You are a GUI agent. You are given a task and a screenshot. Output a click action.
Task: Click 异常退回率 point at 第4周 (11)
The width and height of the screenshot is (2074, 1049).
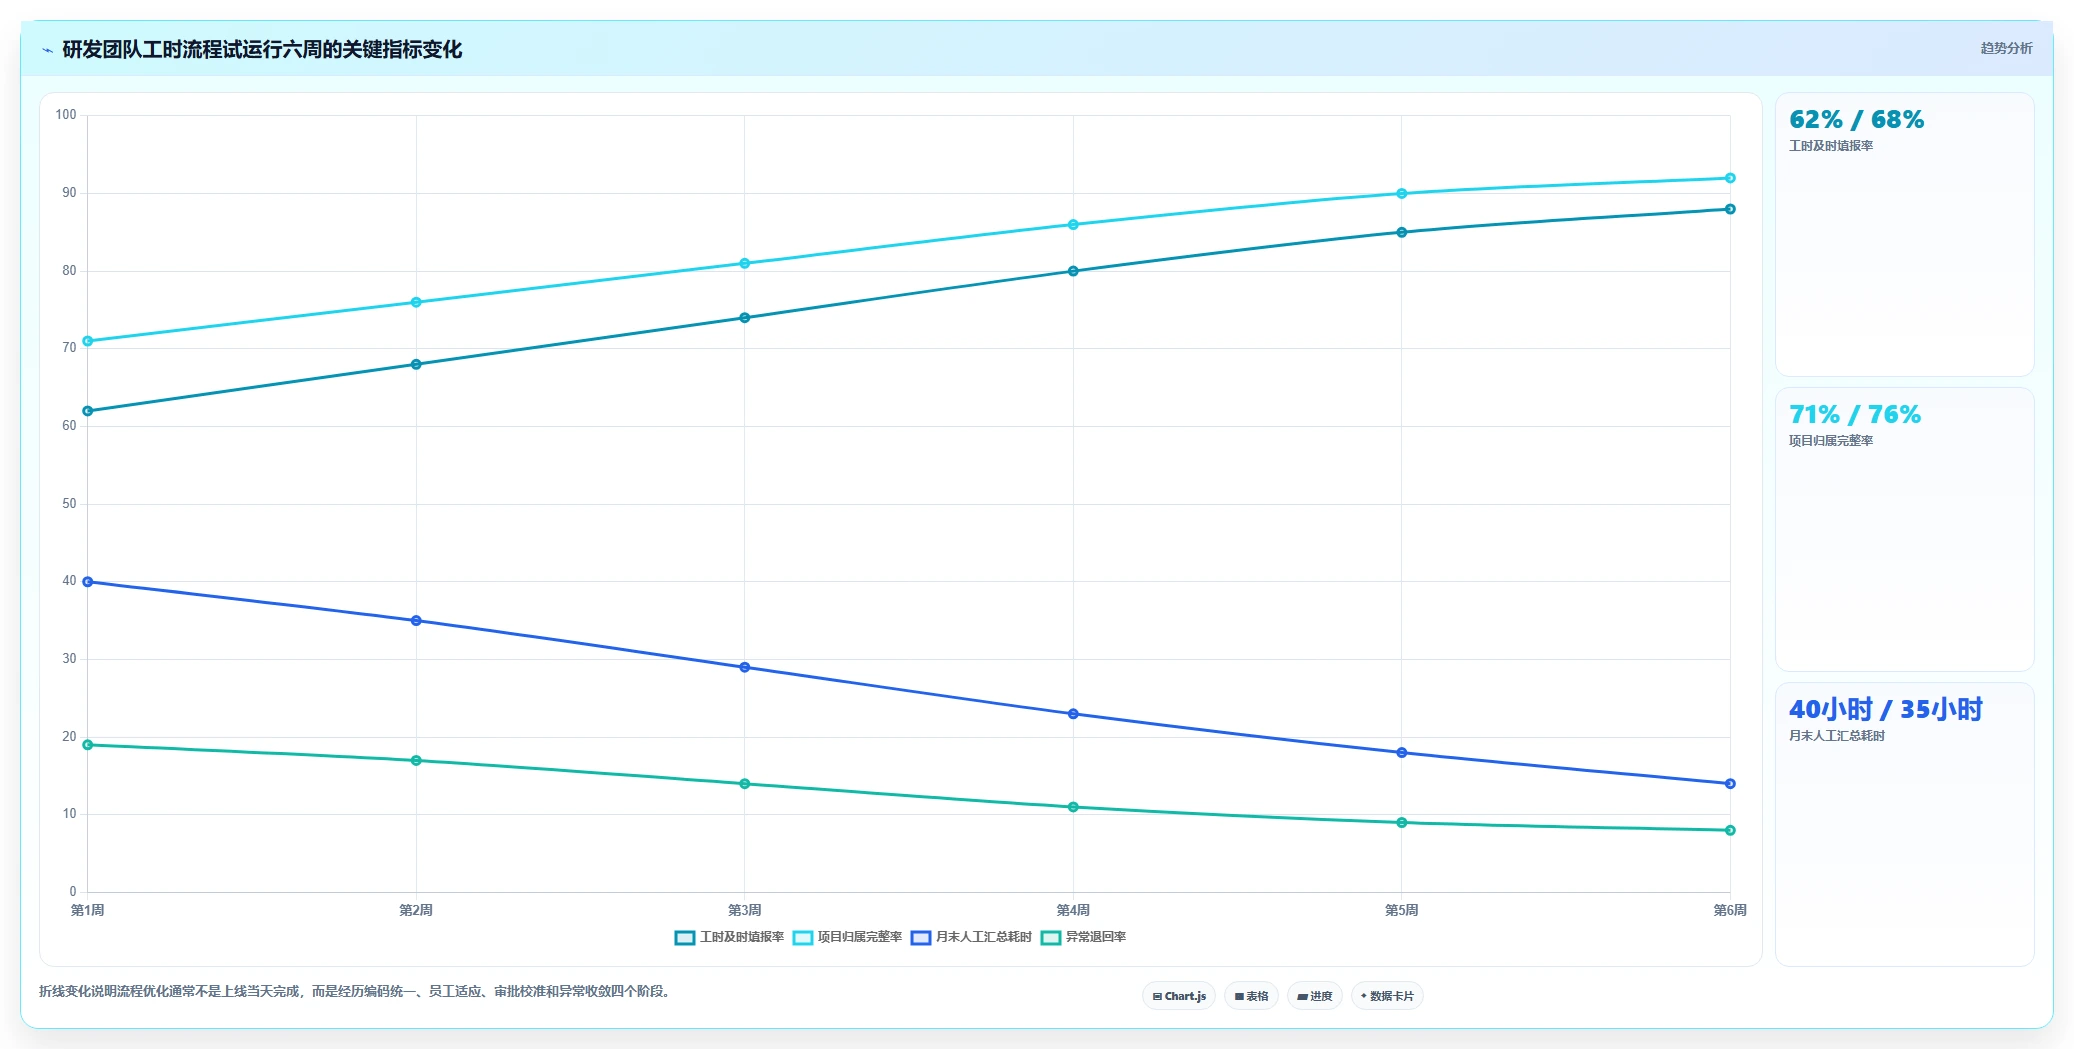1073,807
